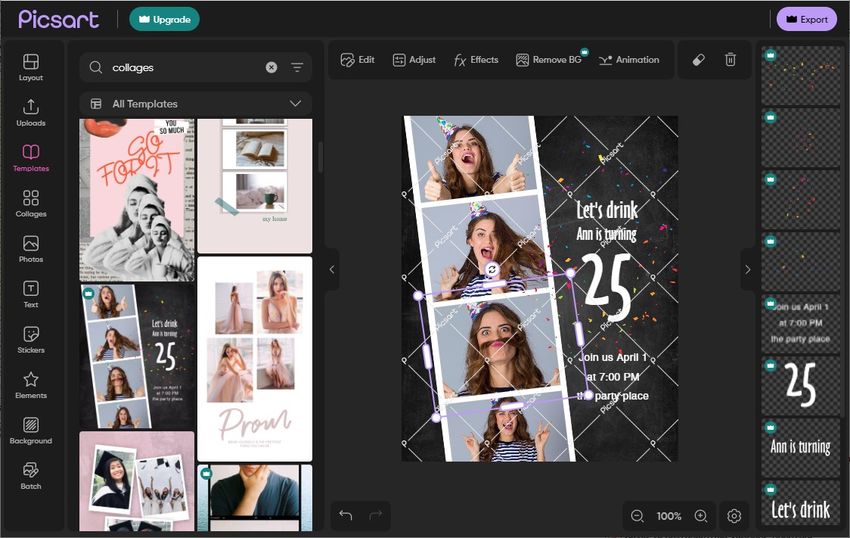Click the eraser tool icon
The image size is (850, 538).
click(698, 60)
